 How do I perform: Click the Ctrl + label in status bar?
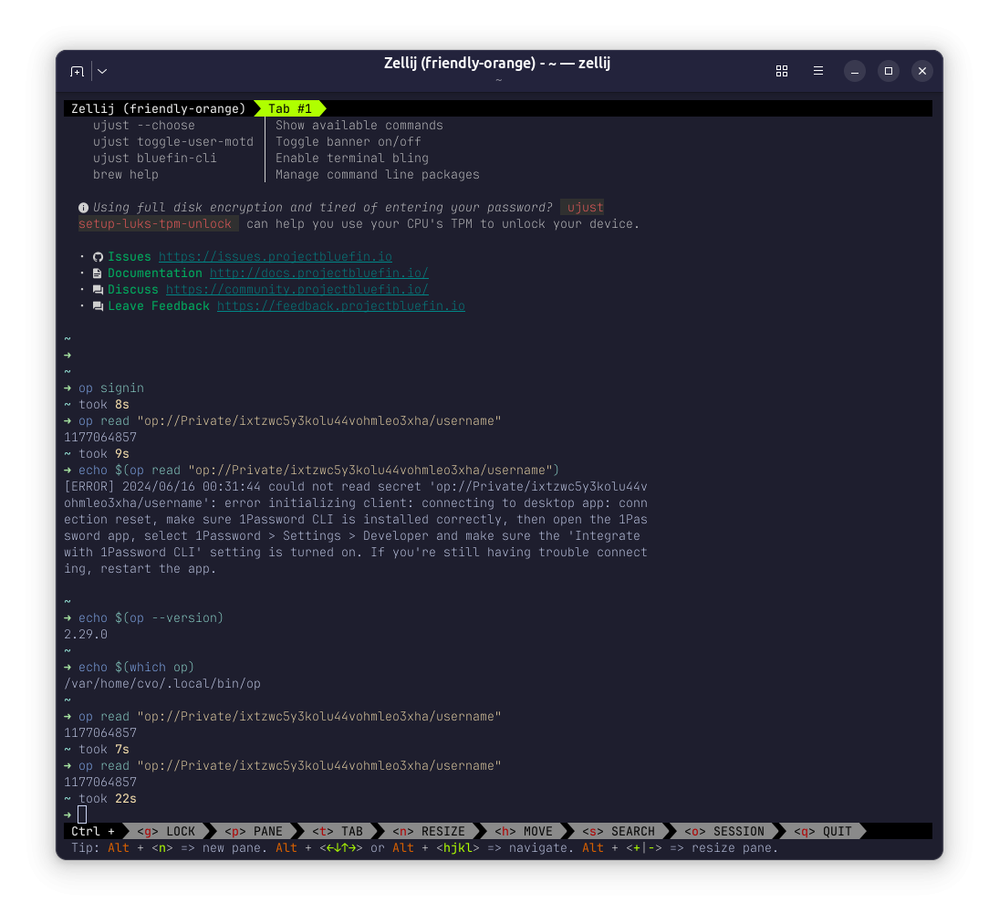[93, 831]
